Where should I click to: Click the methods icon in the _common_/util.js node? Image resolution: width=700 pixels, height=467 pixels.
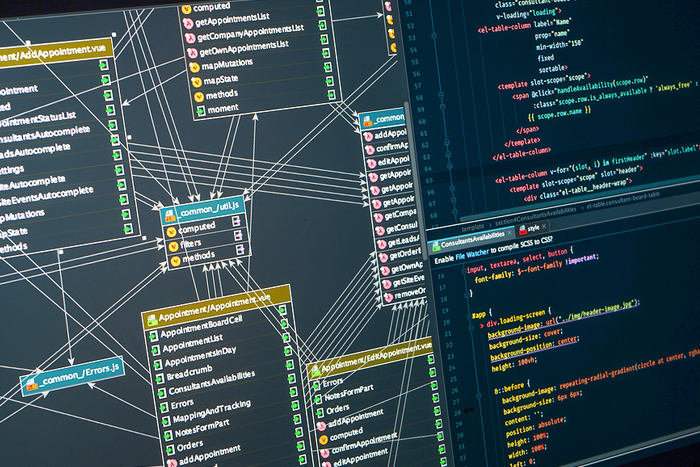point(171,258)
